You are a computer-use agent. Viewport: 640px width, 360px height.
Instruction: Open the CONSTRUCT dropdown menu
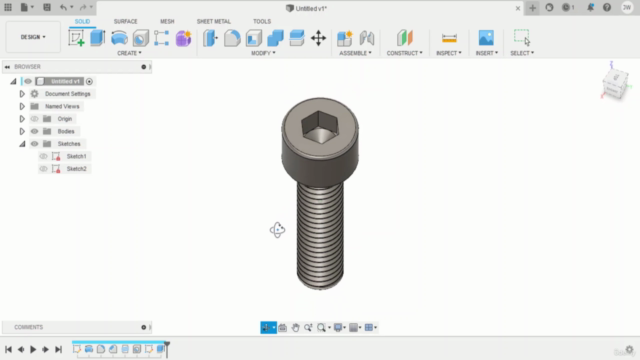404,53
